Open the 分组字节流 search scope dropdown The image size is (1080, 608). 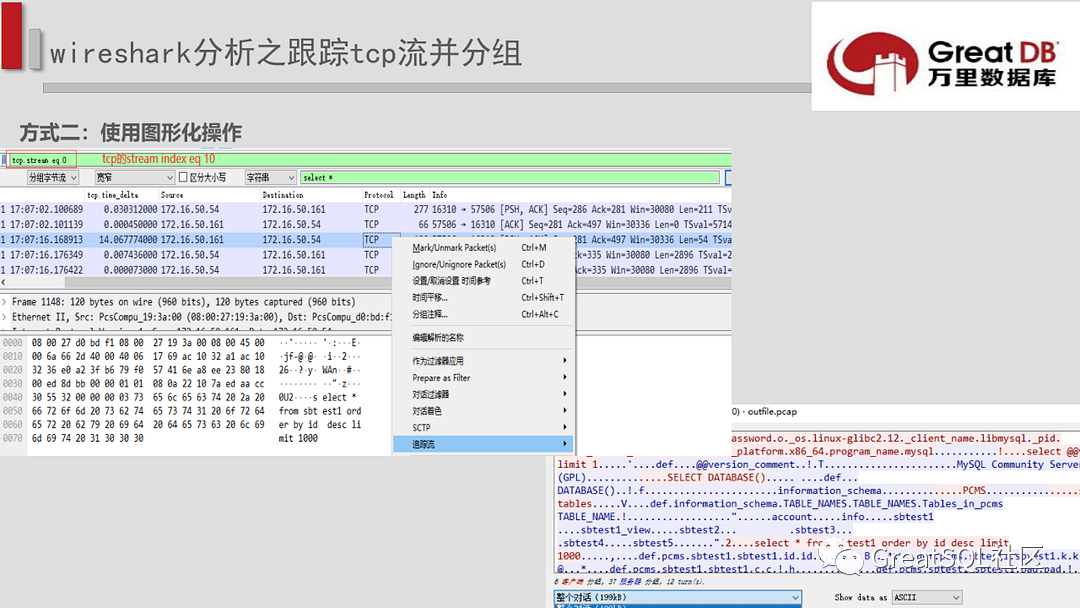click(x=53, y=178)
